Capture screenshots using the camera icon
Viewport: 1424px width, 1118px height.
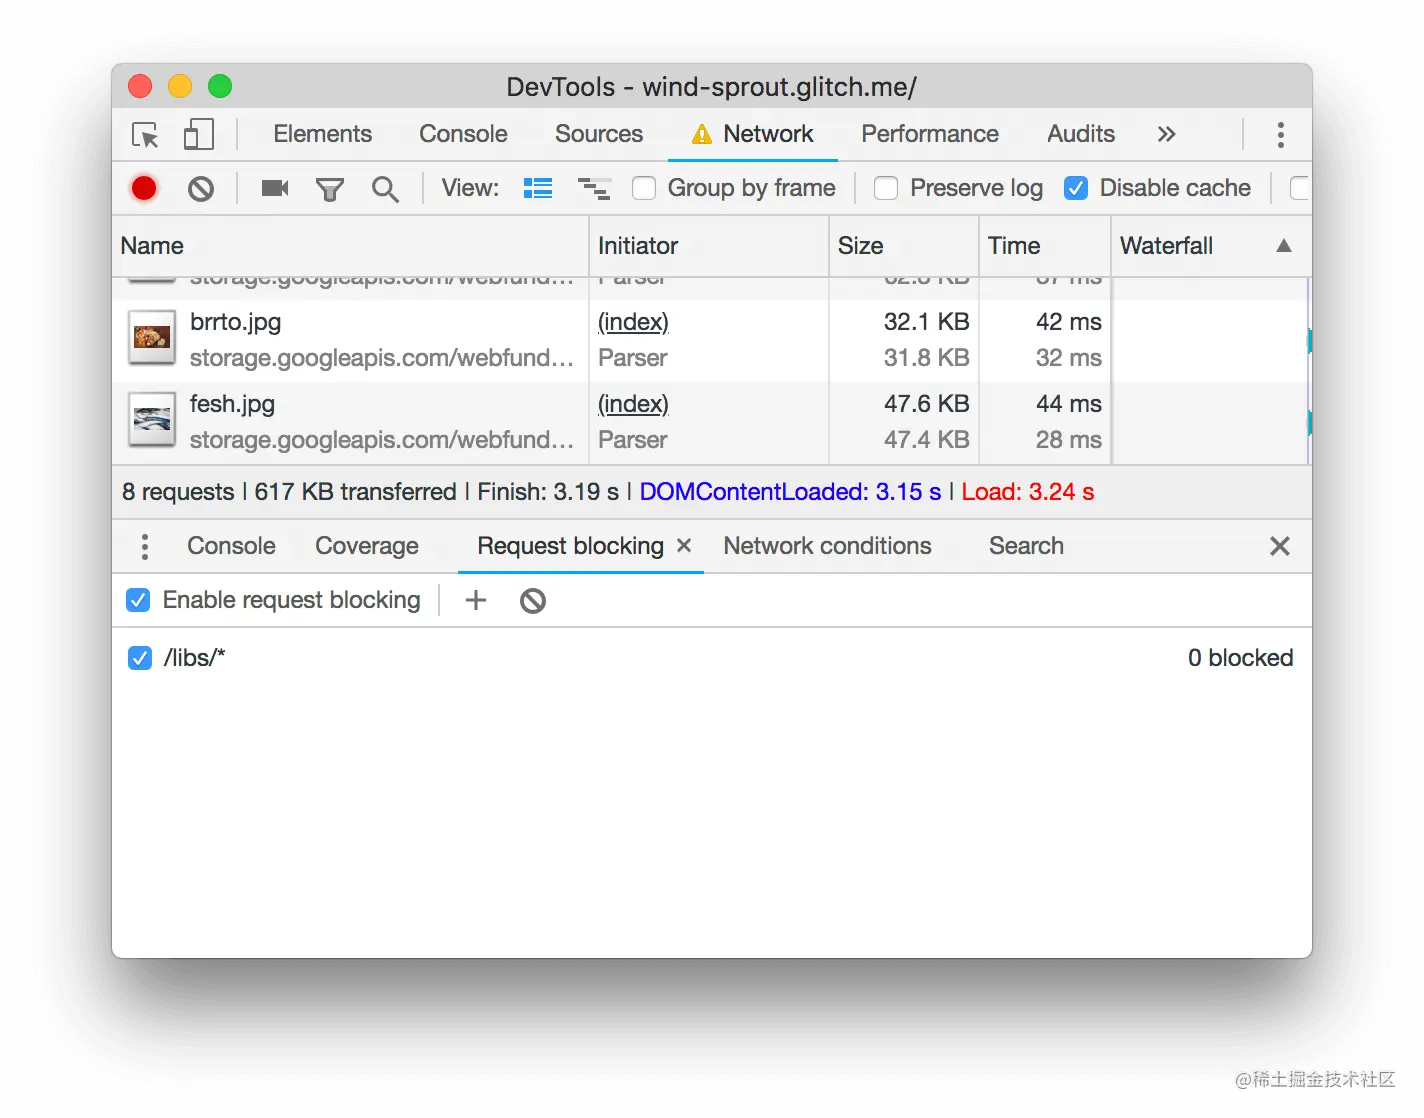click(x=275, y=188)
